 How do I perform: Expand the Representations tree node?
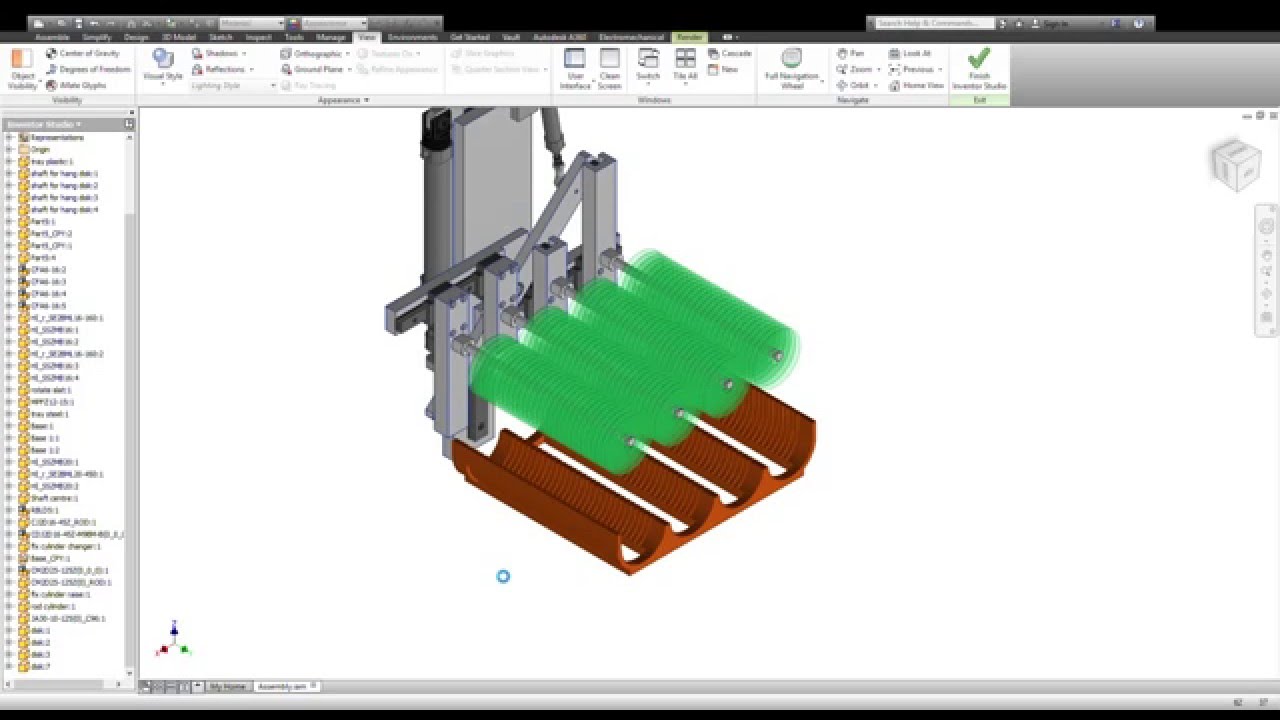tap(9, 137)
